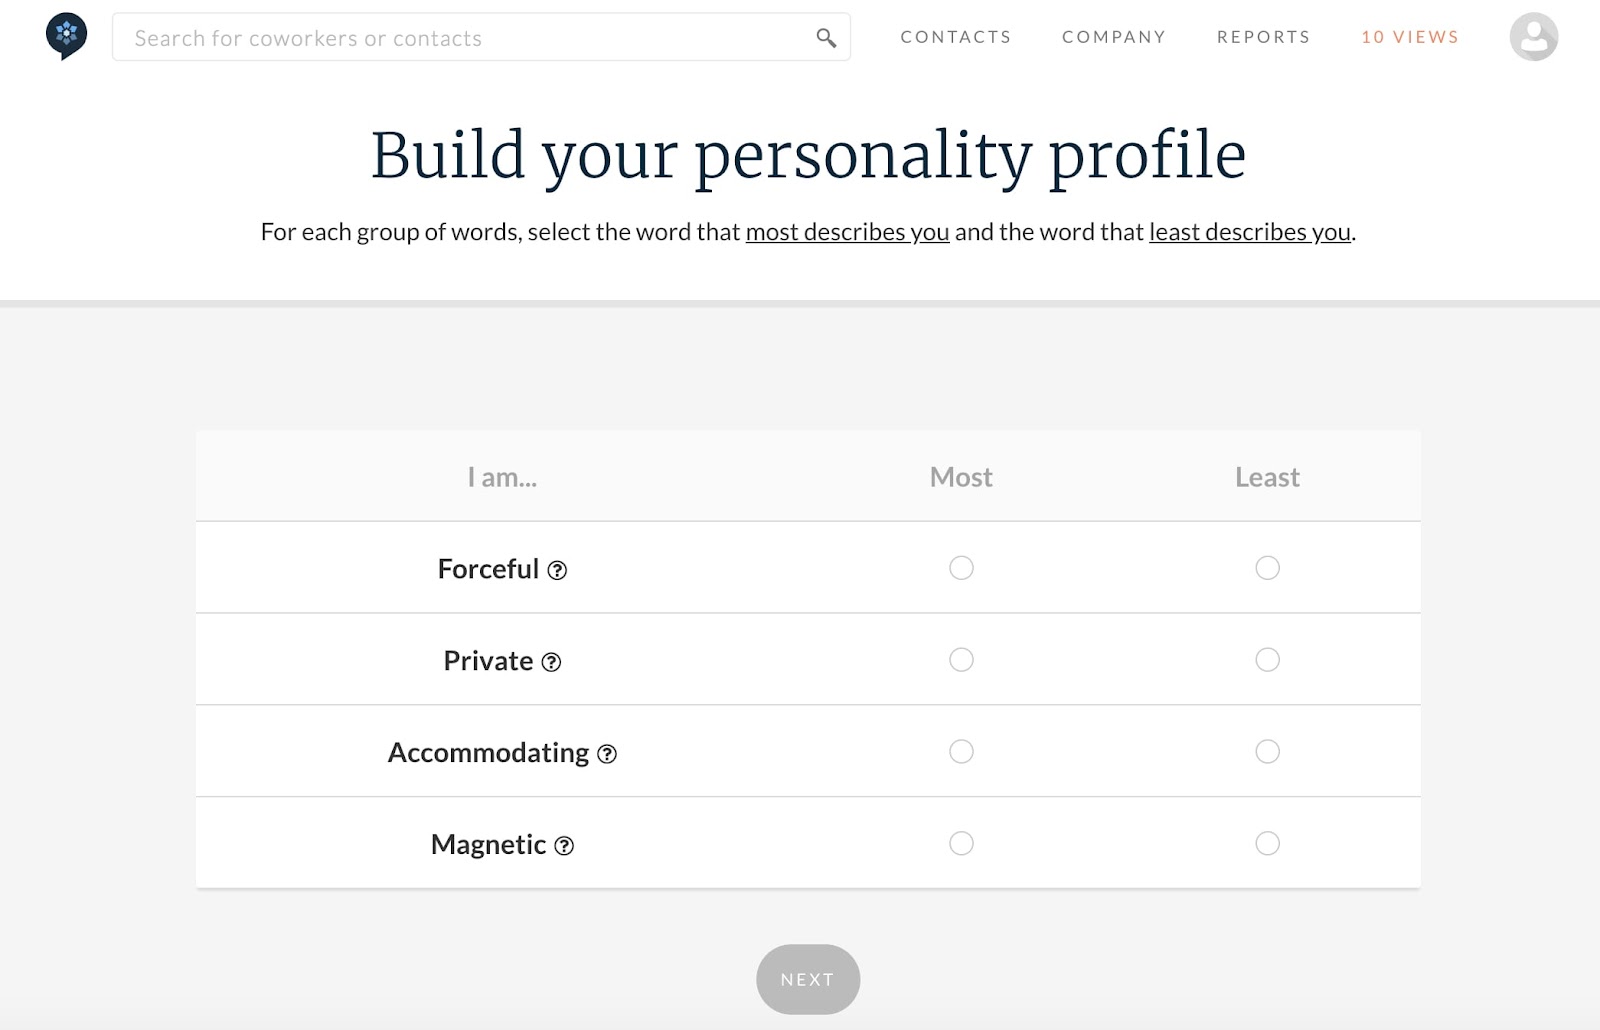Open the help tooltip next to Private
Screen dimensions: 1600x1030
click(x=551, y=662)
